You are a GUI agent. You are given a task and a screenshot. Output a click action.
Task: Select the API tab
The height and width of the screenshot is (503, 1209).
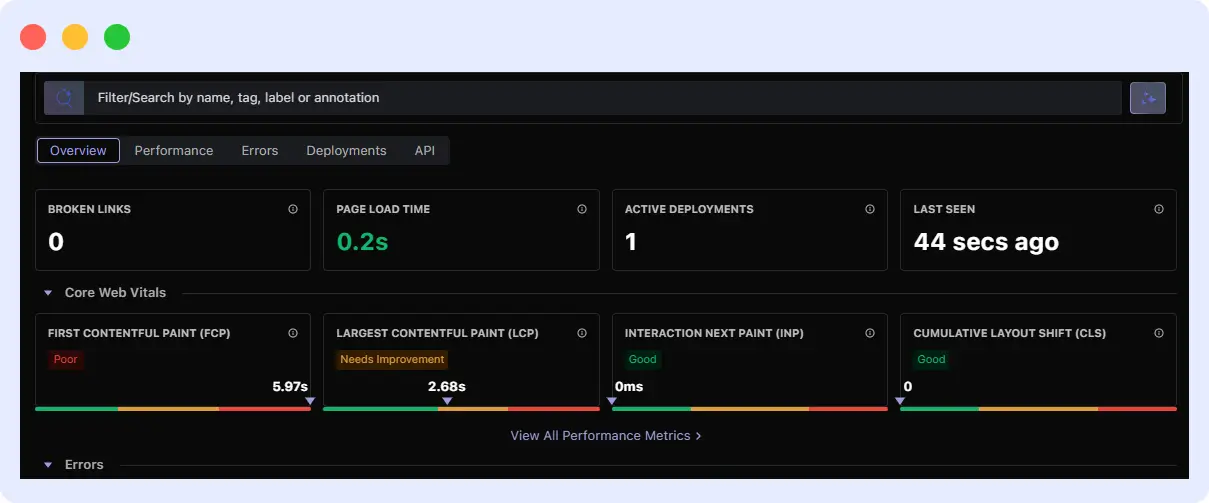425,150
